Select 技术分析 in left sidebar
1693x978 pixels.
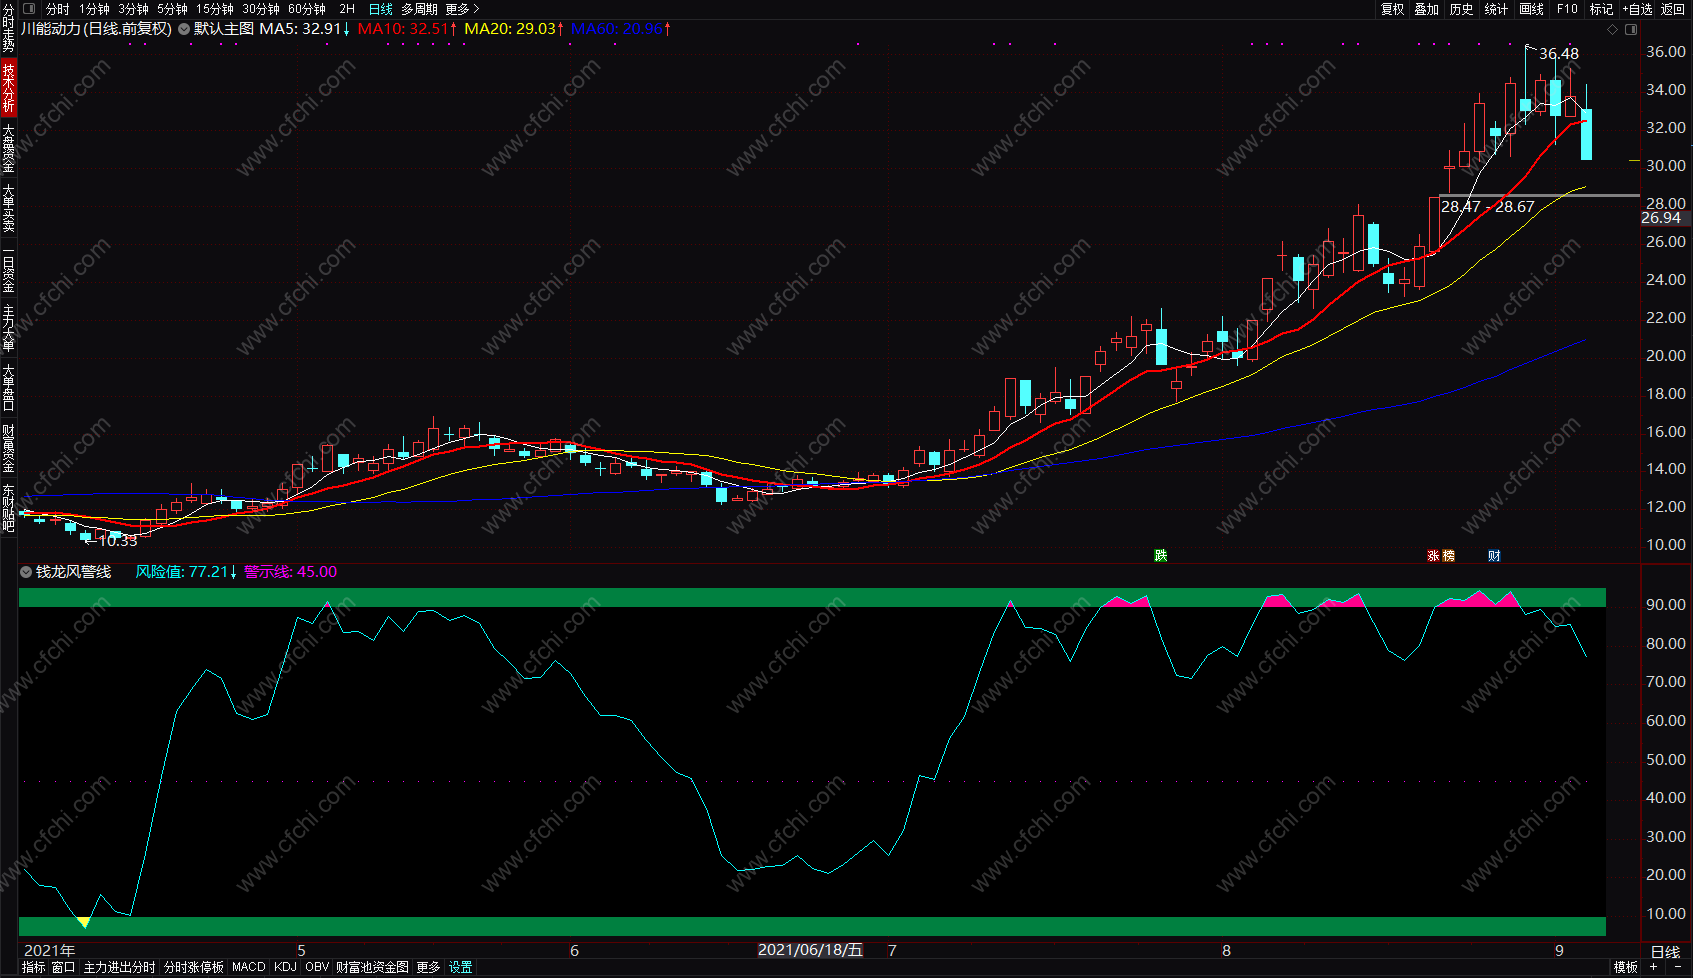coord(8,87)
